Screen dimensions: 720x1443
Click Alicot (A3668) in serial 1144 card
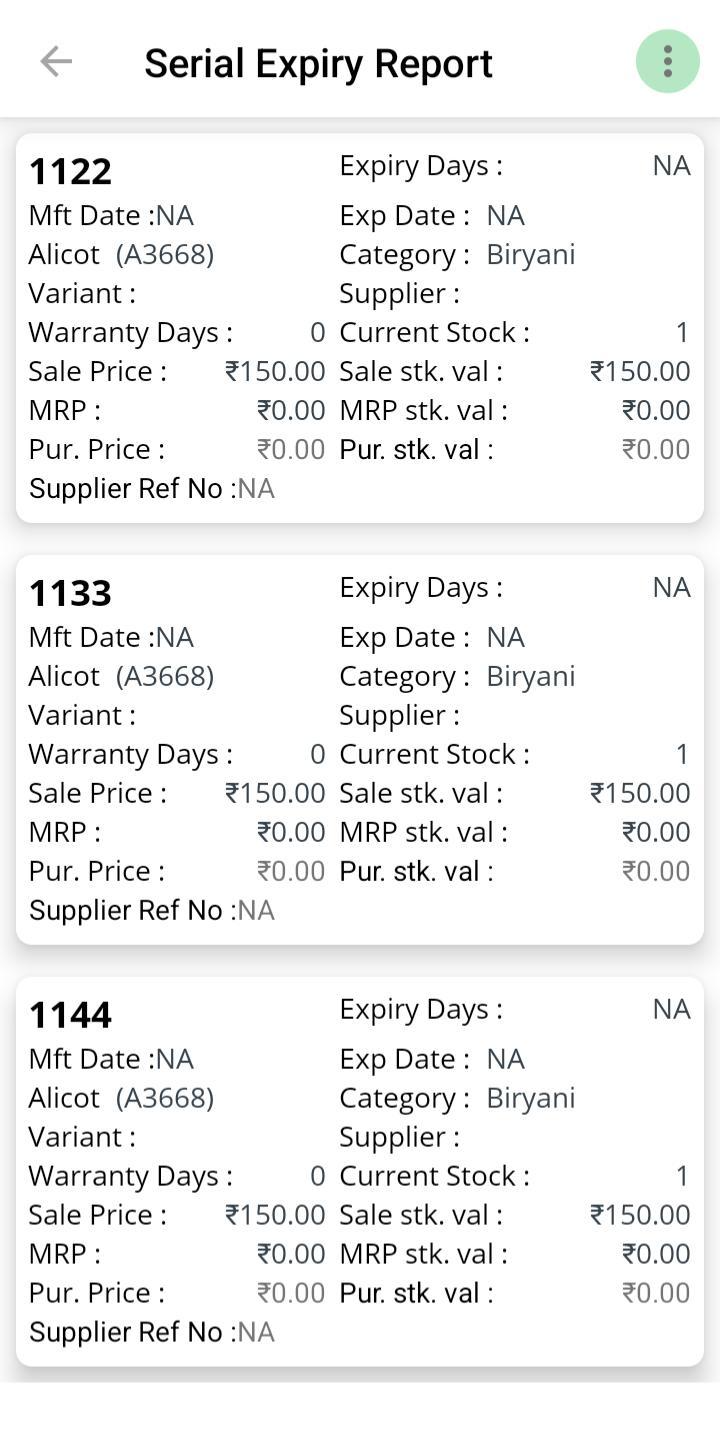(x=121, y=1098)
